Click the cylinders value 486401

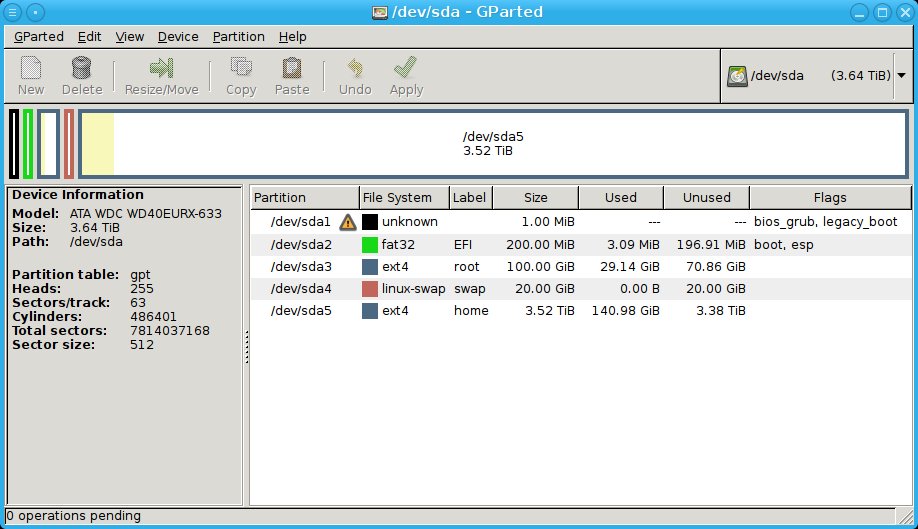153,317
